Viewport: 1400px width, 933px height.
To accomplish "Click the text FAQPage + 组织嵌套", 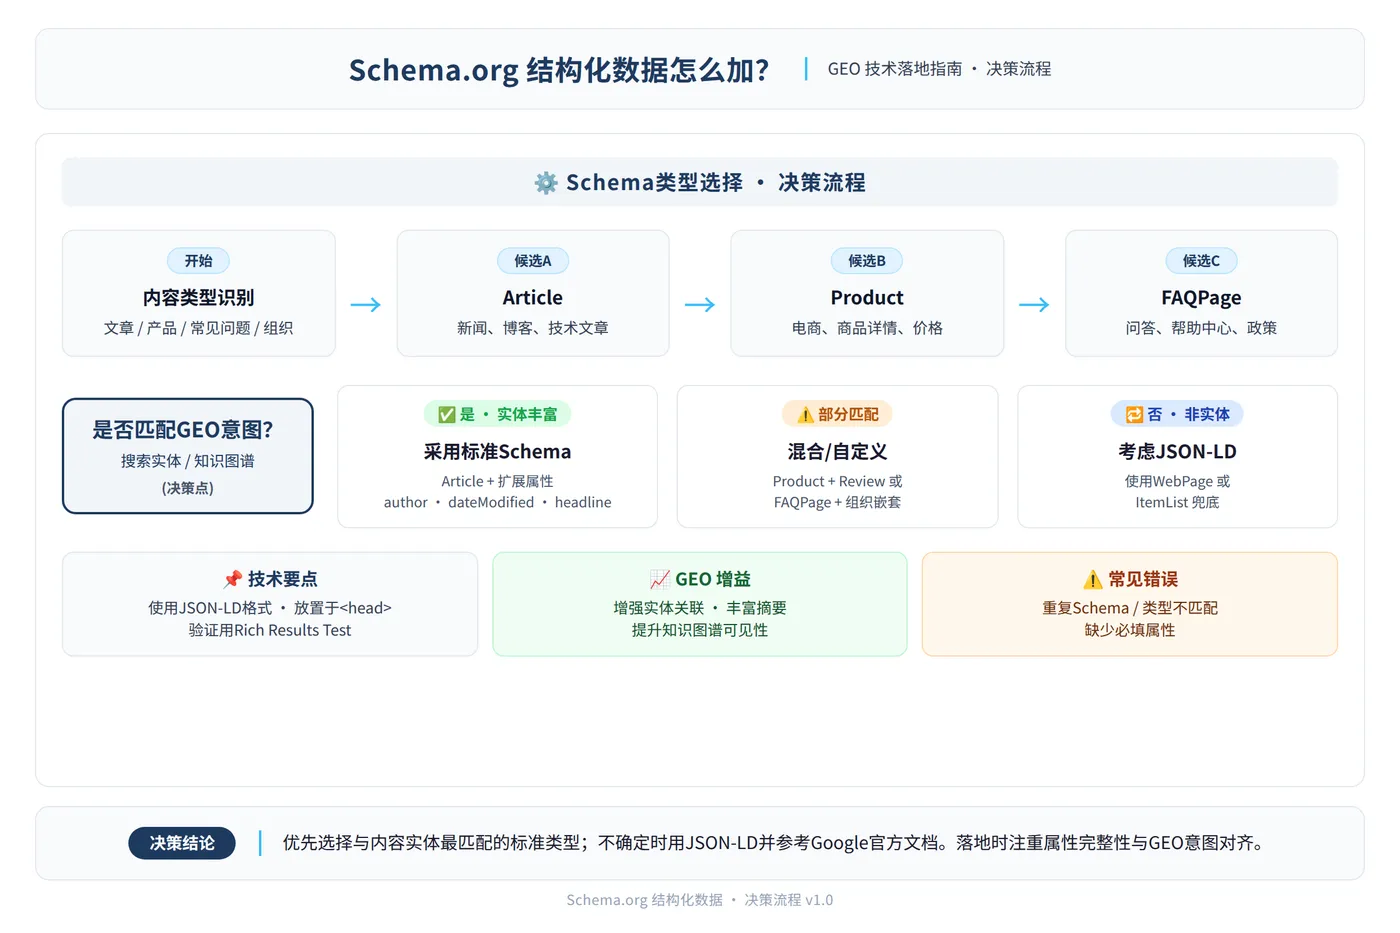I will [x=837, y=502].
